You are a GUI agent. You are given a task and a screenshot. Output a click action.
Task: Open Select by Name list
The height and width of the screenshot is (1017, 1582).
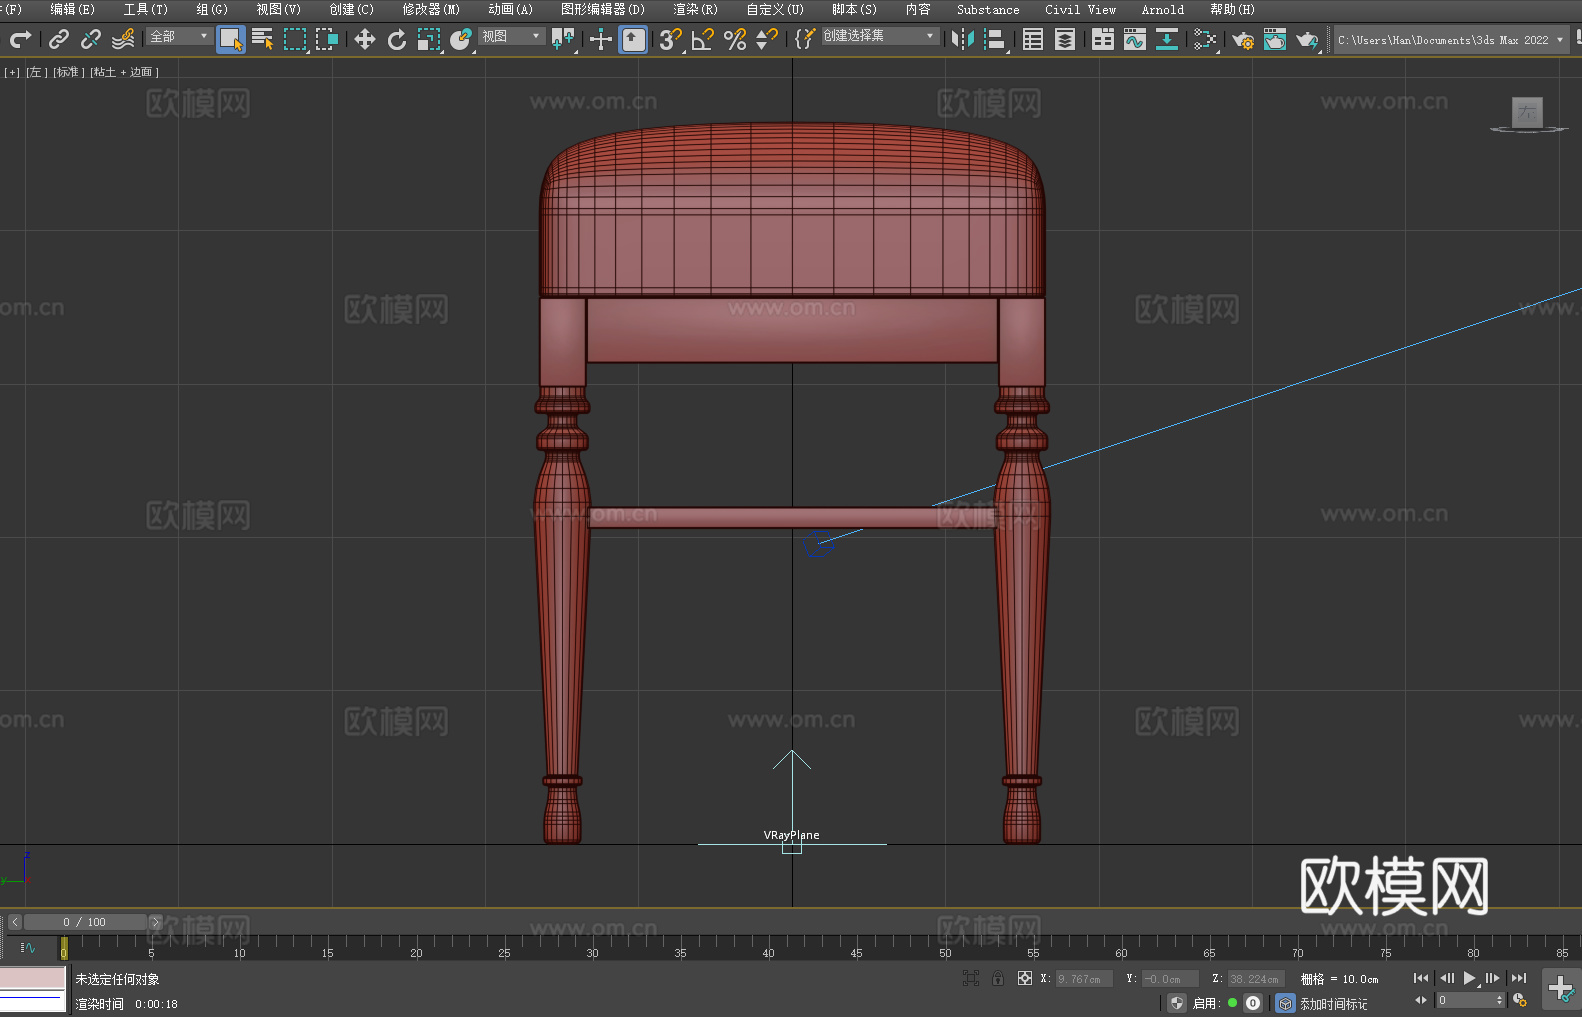tap(263, 39)
